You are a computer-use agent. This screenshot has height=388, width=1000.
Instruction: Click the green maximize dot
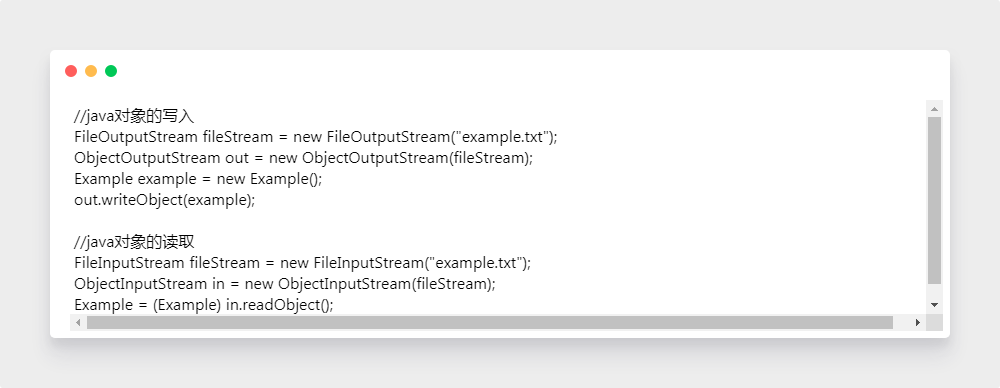(111, 71)
